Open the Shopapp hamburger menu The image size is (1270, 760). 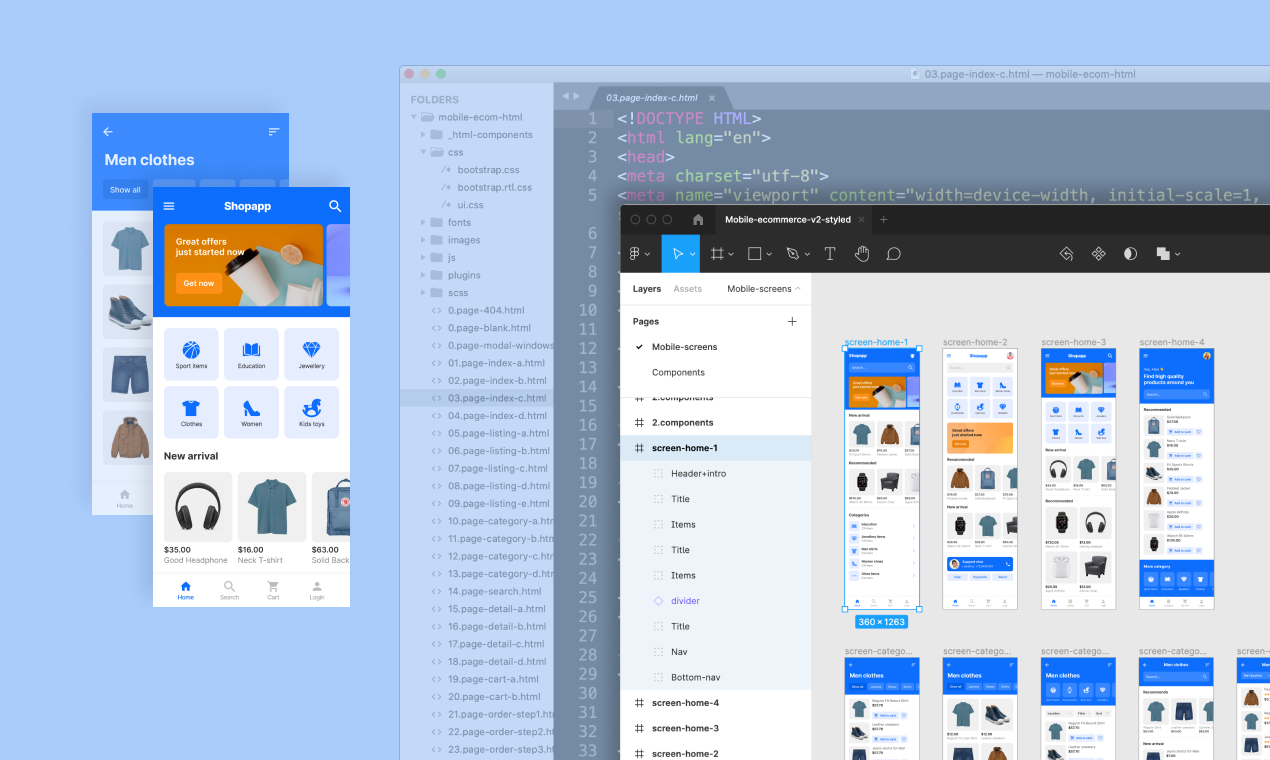[x=168, y=205]
